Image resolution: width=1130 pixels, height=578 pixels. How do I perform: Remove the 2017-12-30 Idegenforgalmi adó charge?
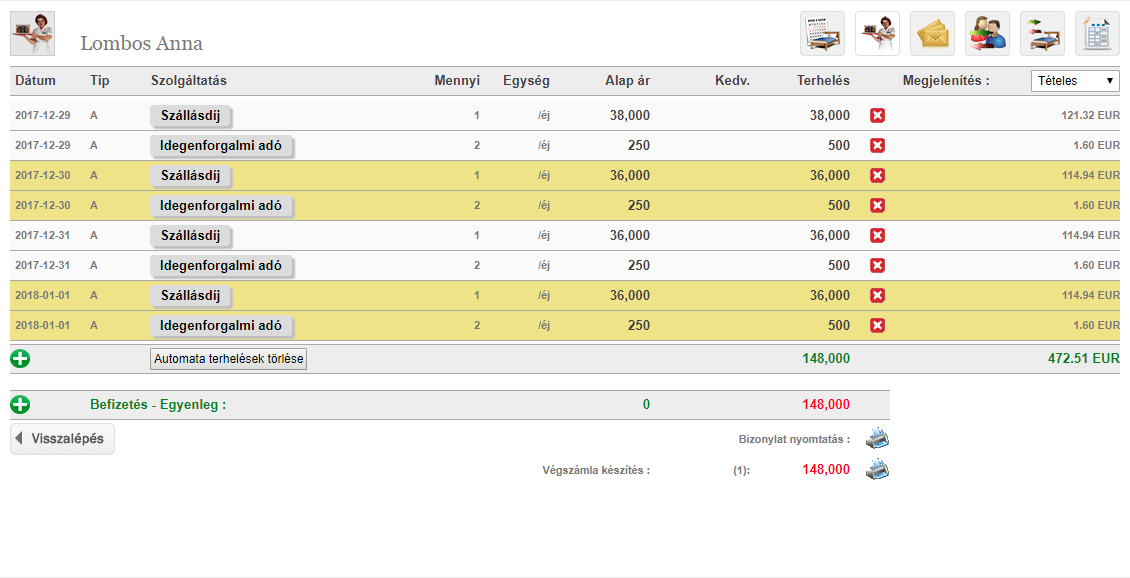(877, 206)
